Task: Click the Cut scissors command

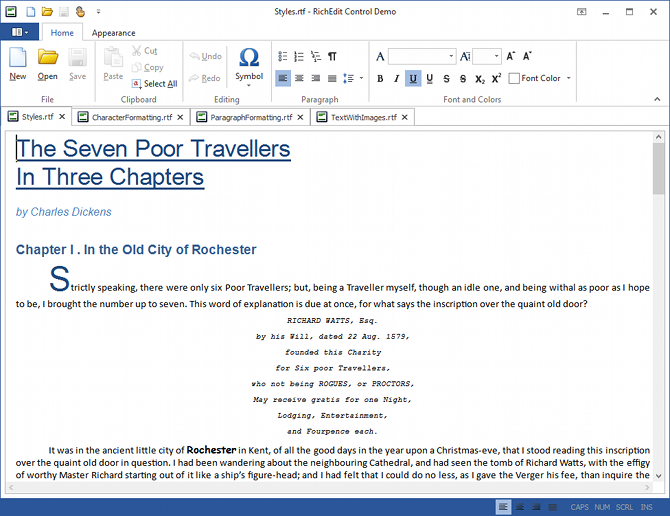Action: (144, 51)
